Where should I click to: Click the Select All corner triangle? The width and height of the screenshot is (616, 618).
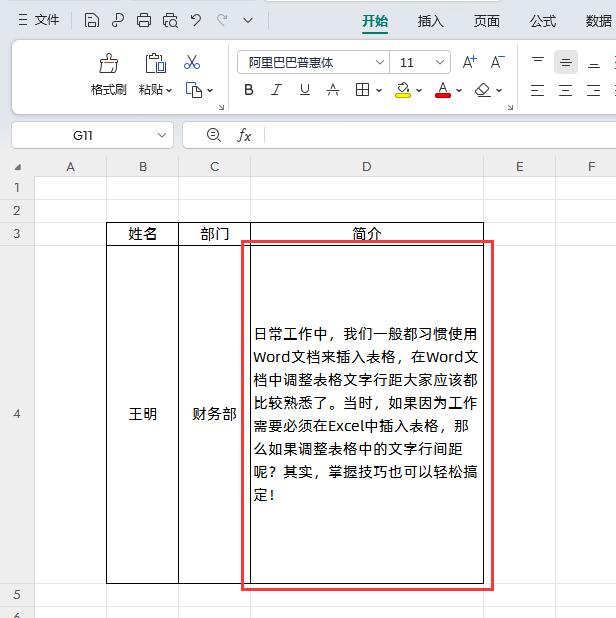click(x=18, y=167)
